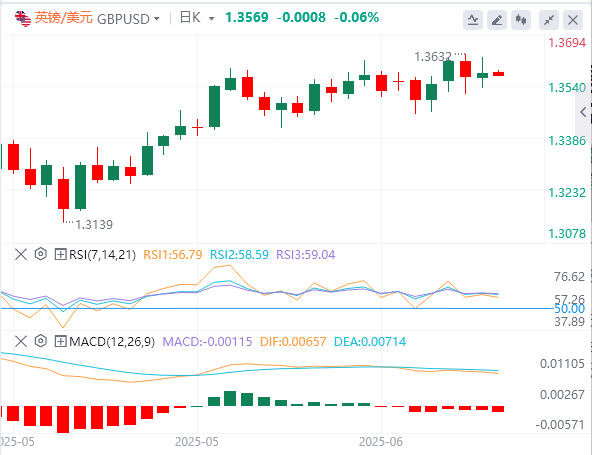The image size is (592, 455).
Task: Click the 50.00 RSI level line label
Action: pyautogui.click(x=569, y=309)
